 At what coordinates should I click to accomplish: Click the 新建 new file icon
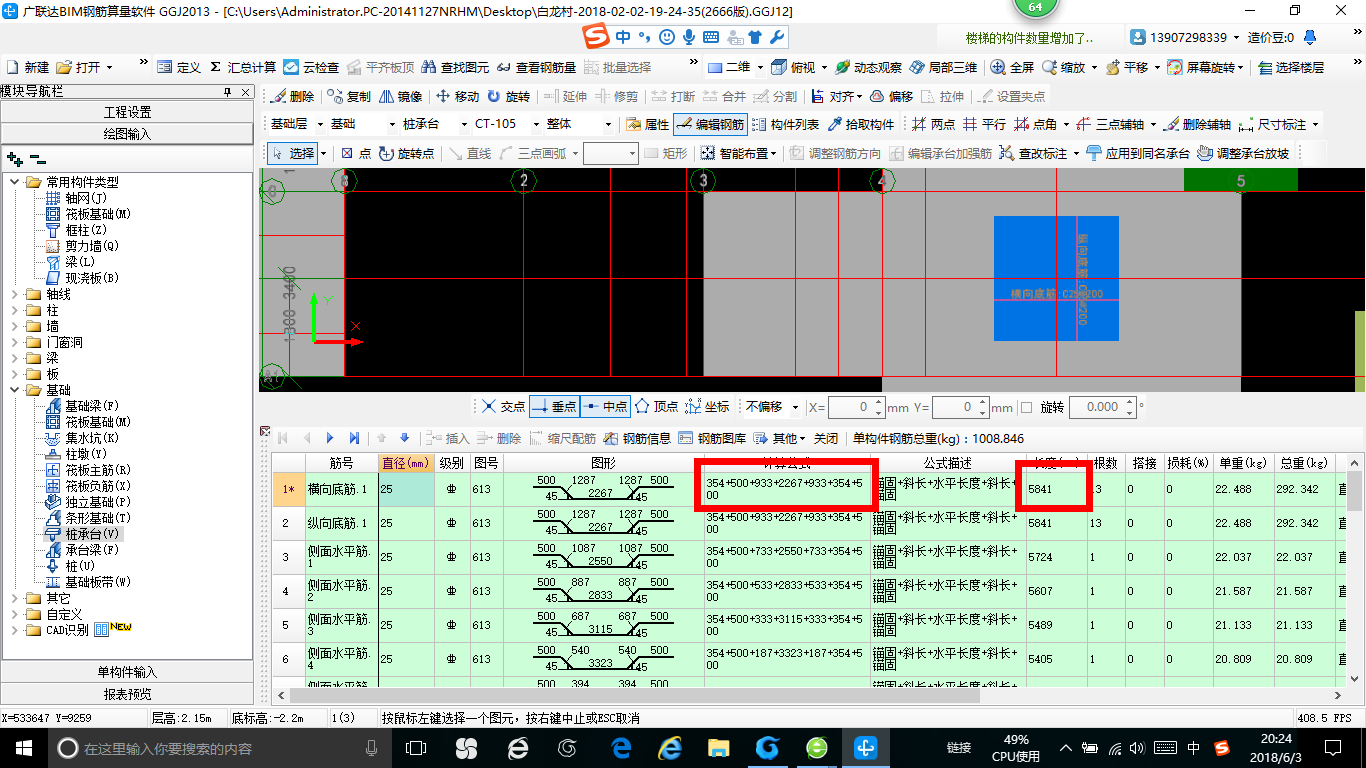tap(27, 67)
